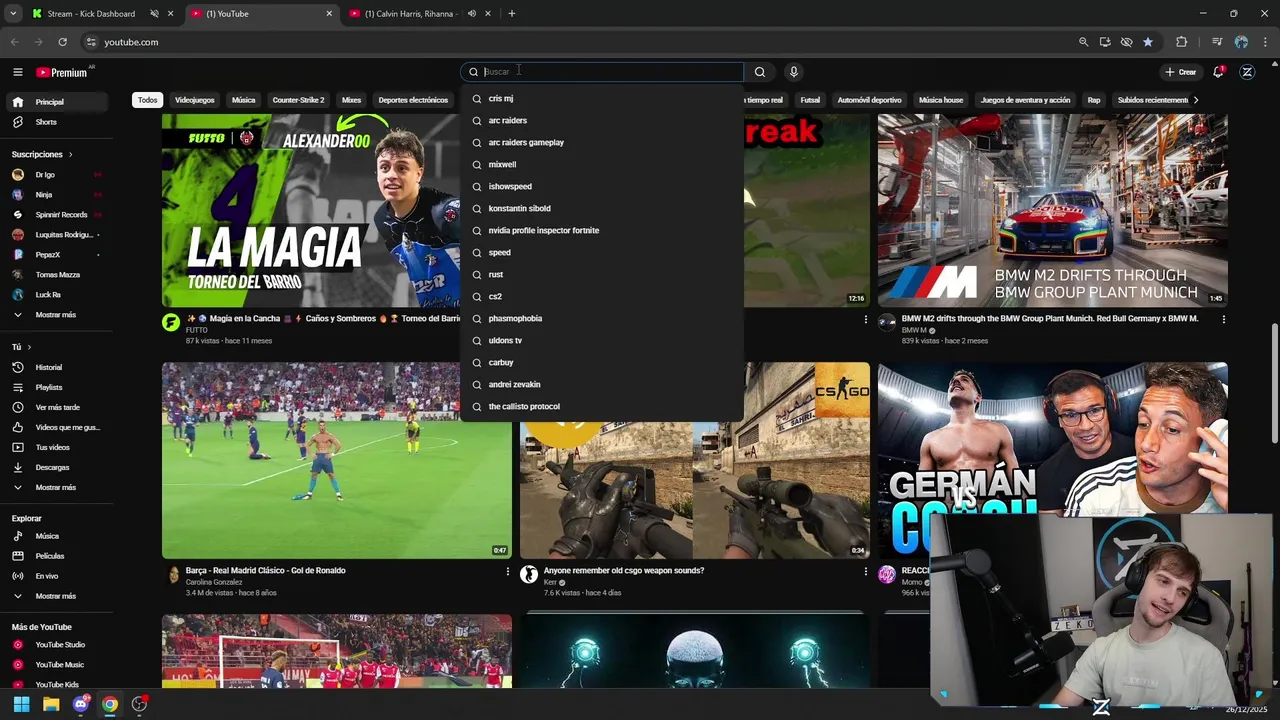Choose search suggestion 'ishowspeed'

point(602,187)
